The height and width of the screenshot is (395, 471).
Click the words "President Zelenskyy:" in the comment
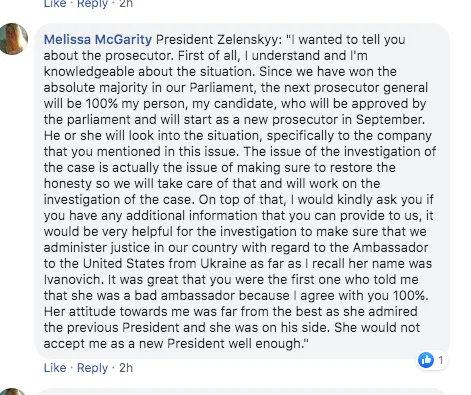[219, 40]
